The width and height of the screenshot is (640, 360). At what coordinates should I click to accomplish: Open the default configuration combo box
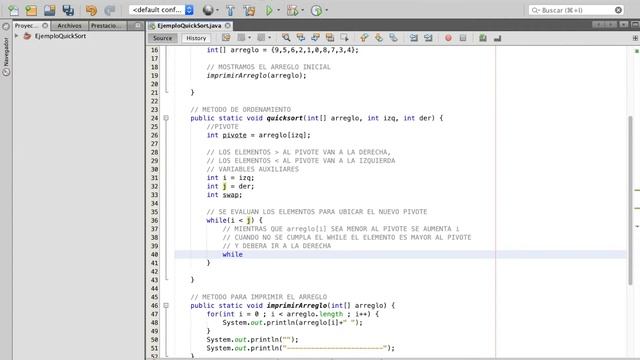pos(161,10)
